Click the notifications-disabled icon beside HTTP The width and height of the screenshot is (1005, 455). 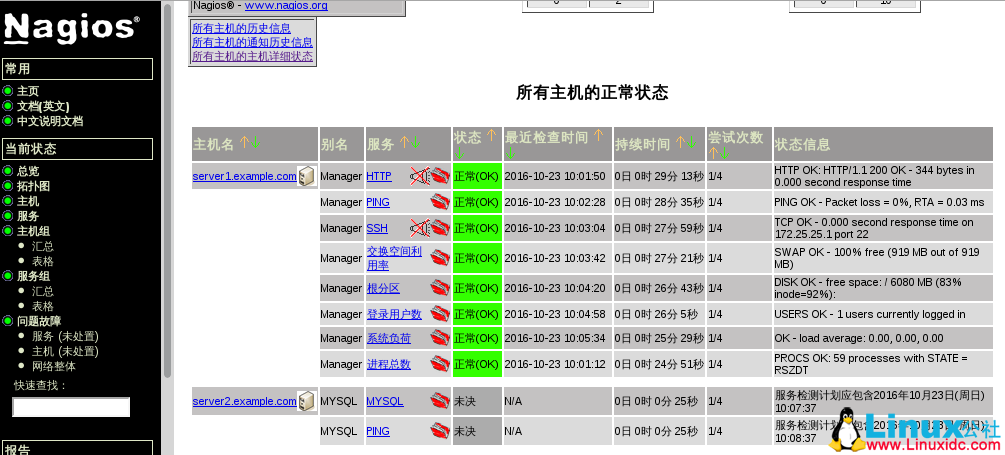[420, 177]
